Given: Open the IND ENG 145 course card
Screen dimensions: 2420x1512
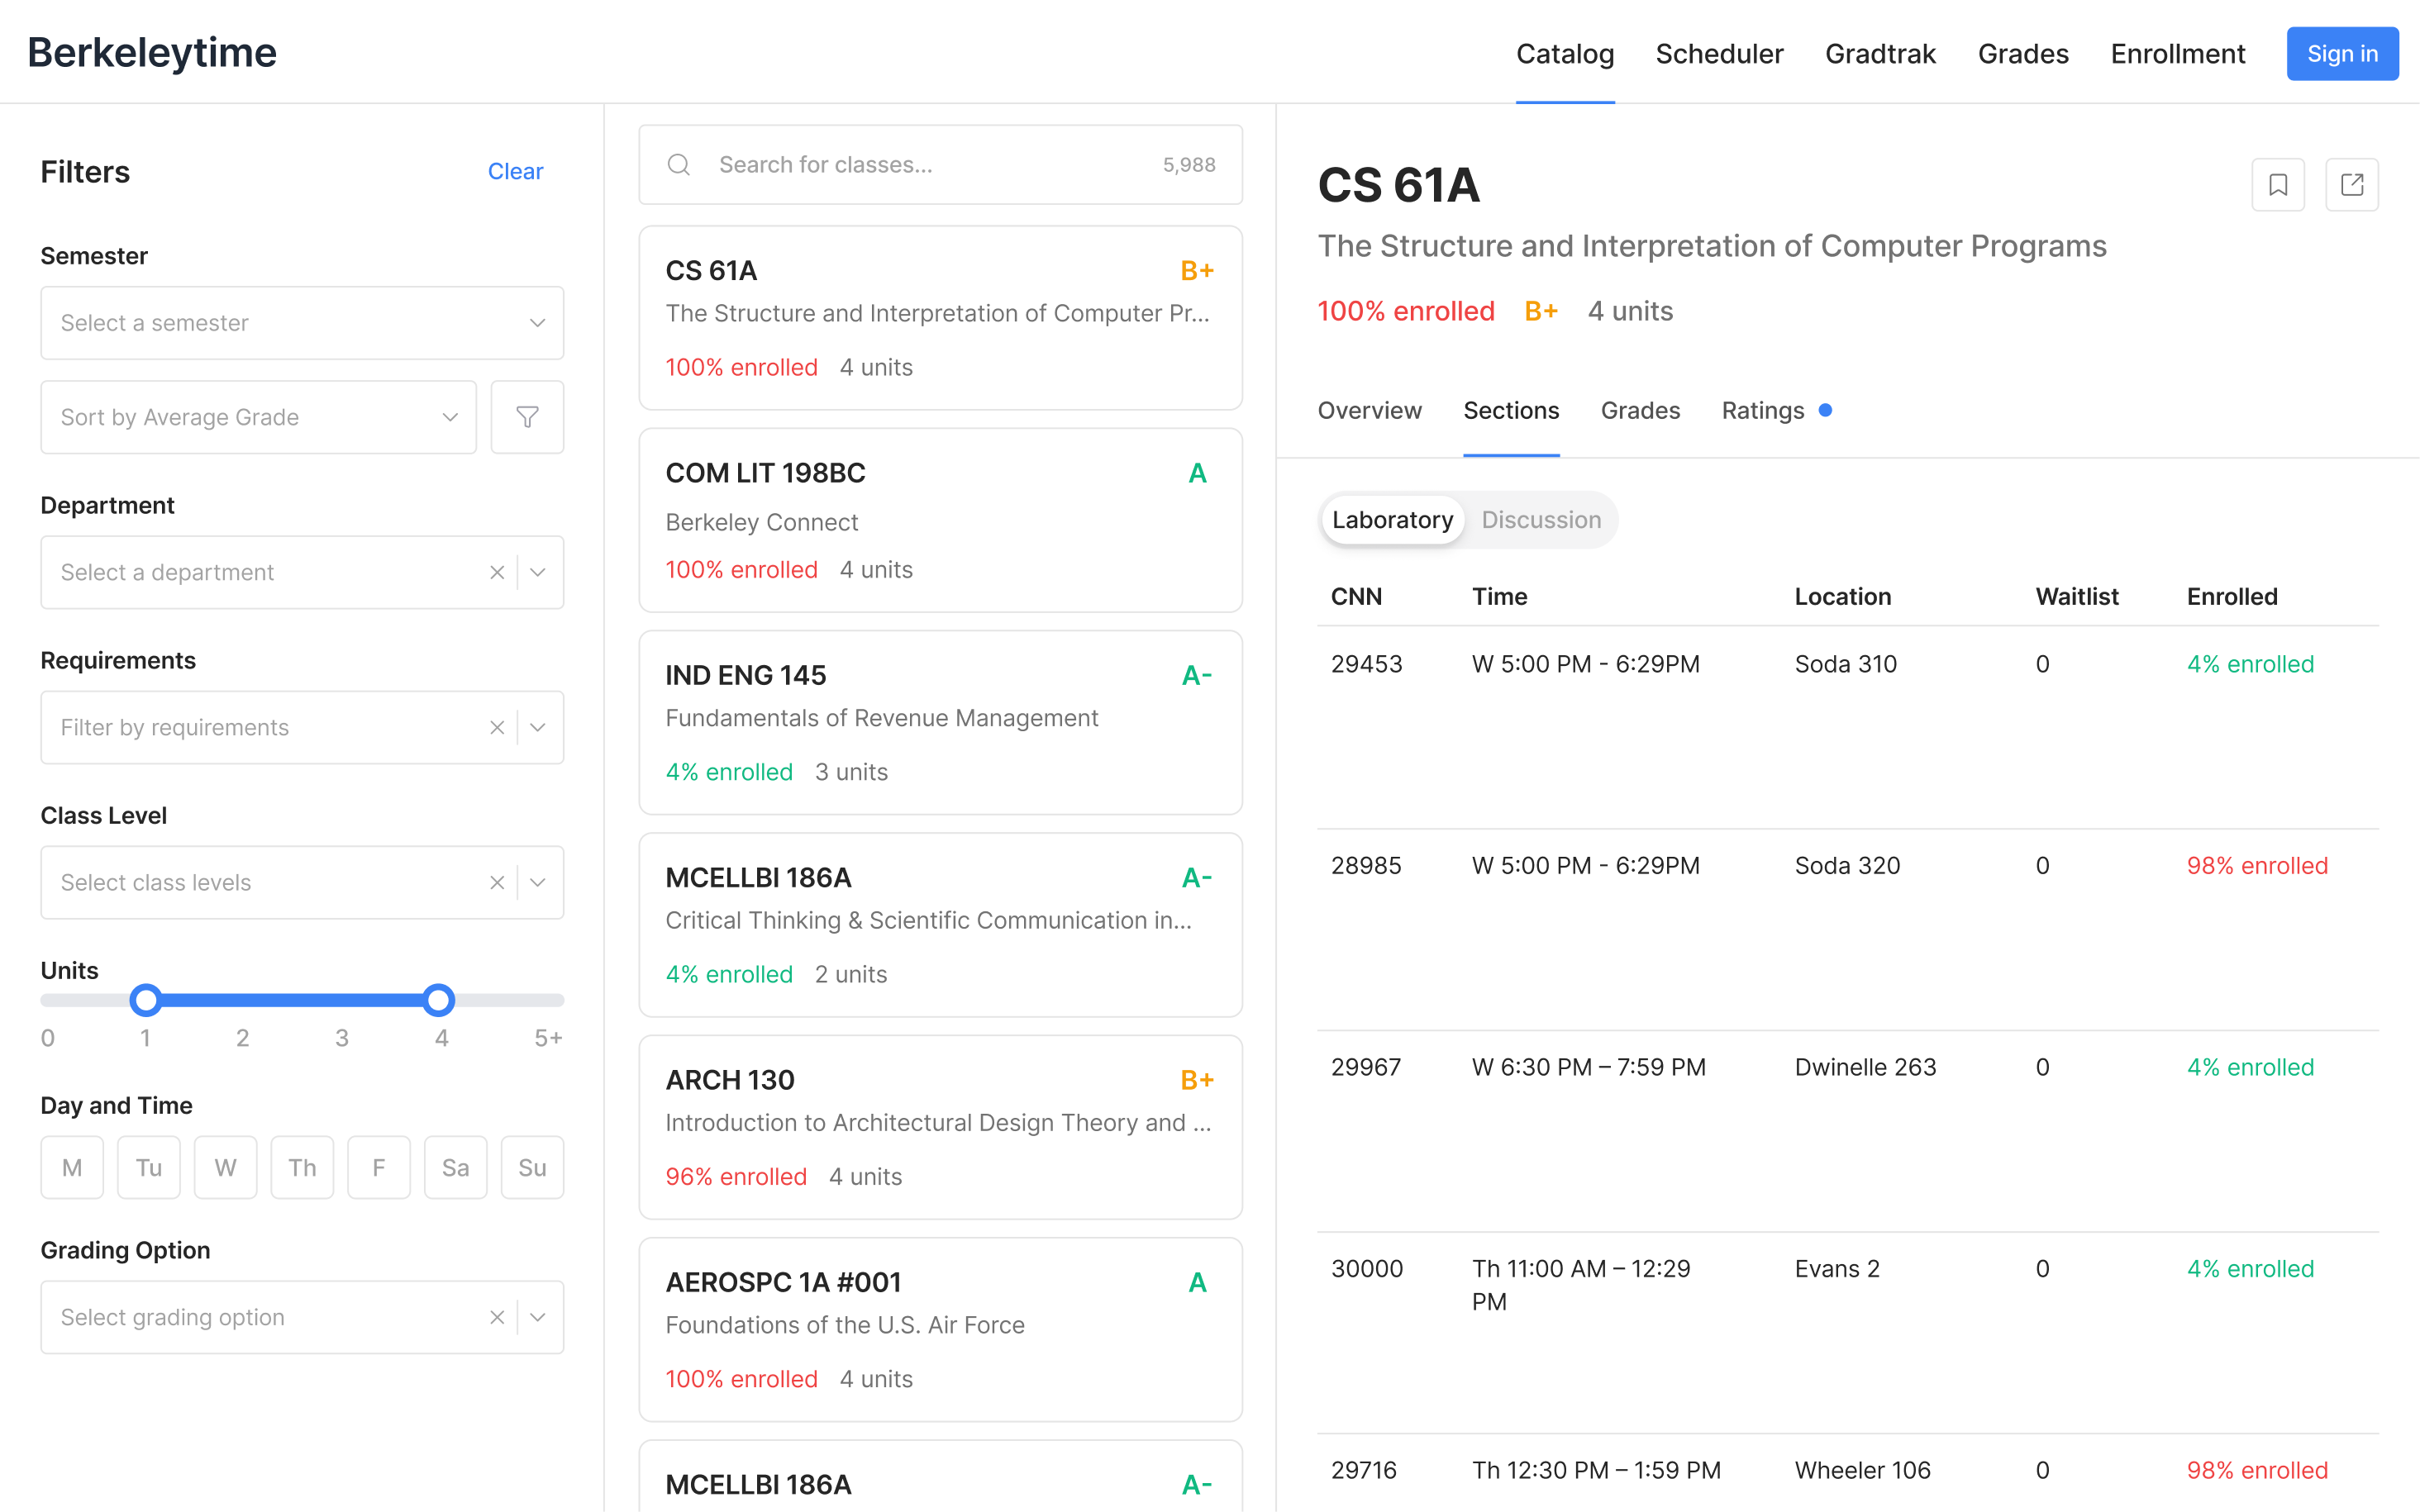Looking at the screenshot, I should pos(940,722).
